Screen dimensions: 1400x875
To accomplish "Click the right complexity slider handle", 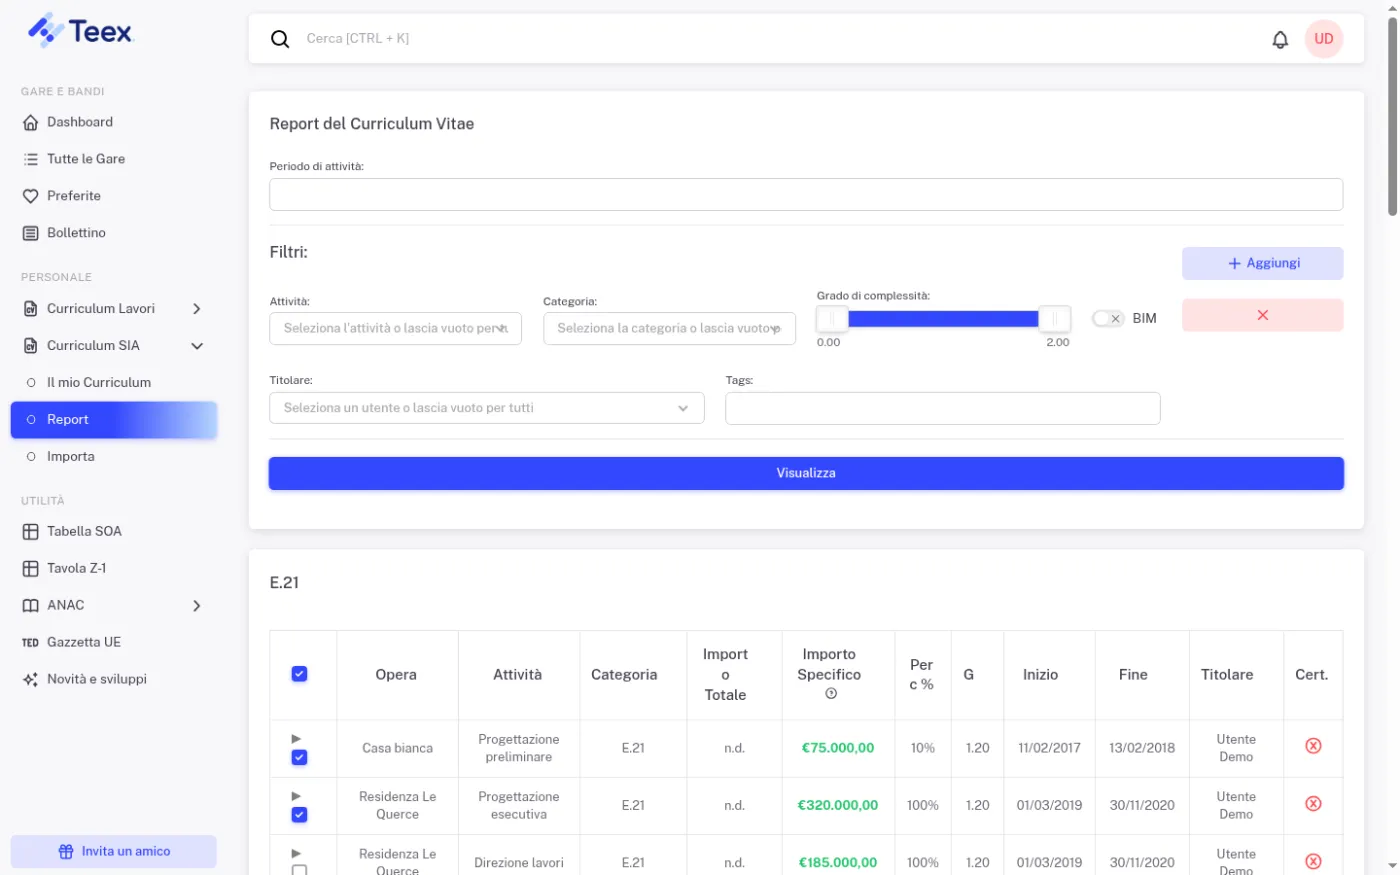I will [1054, 319].
